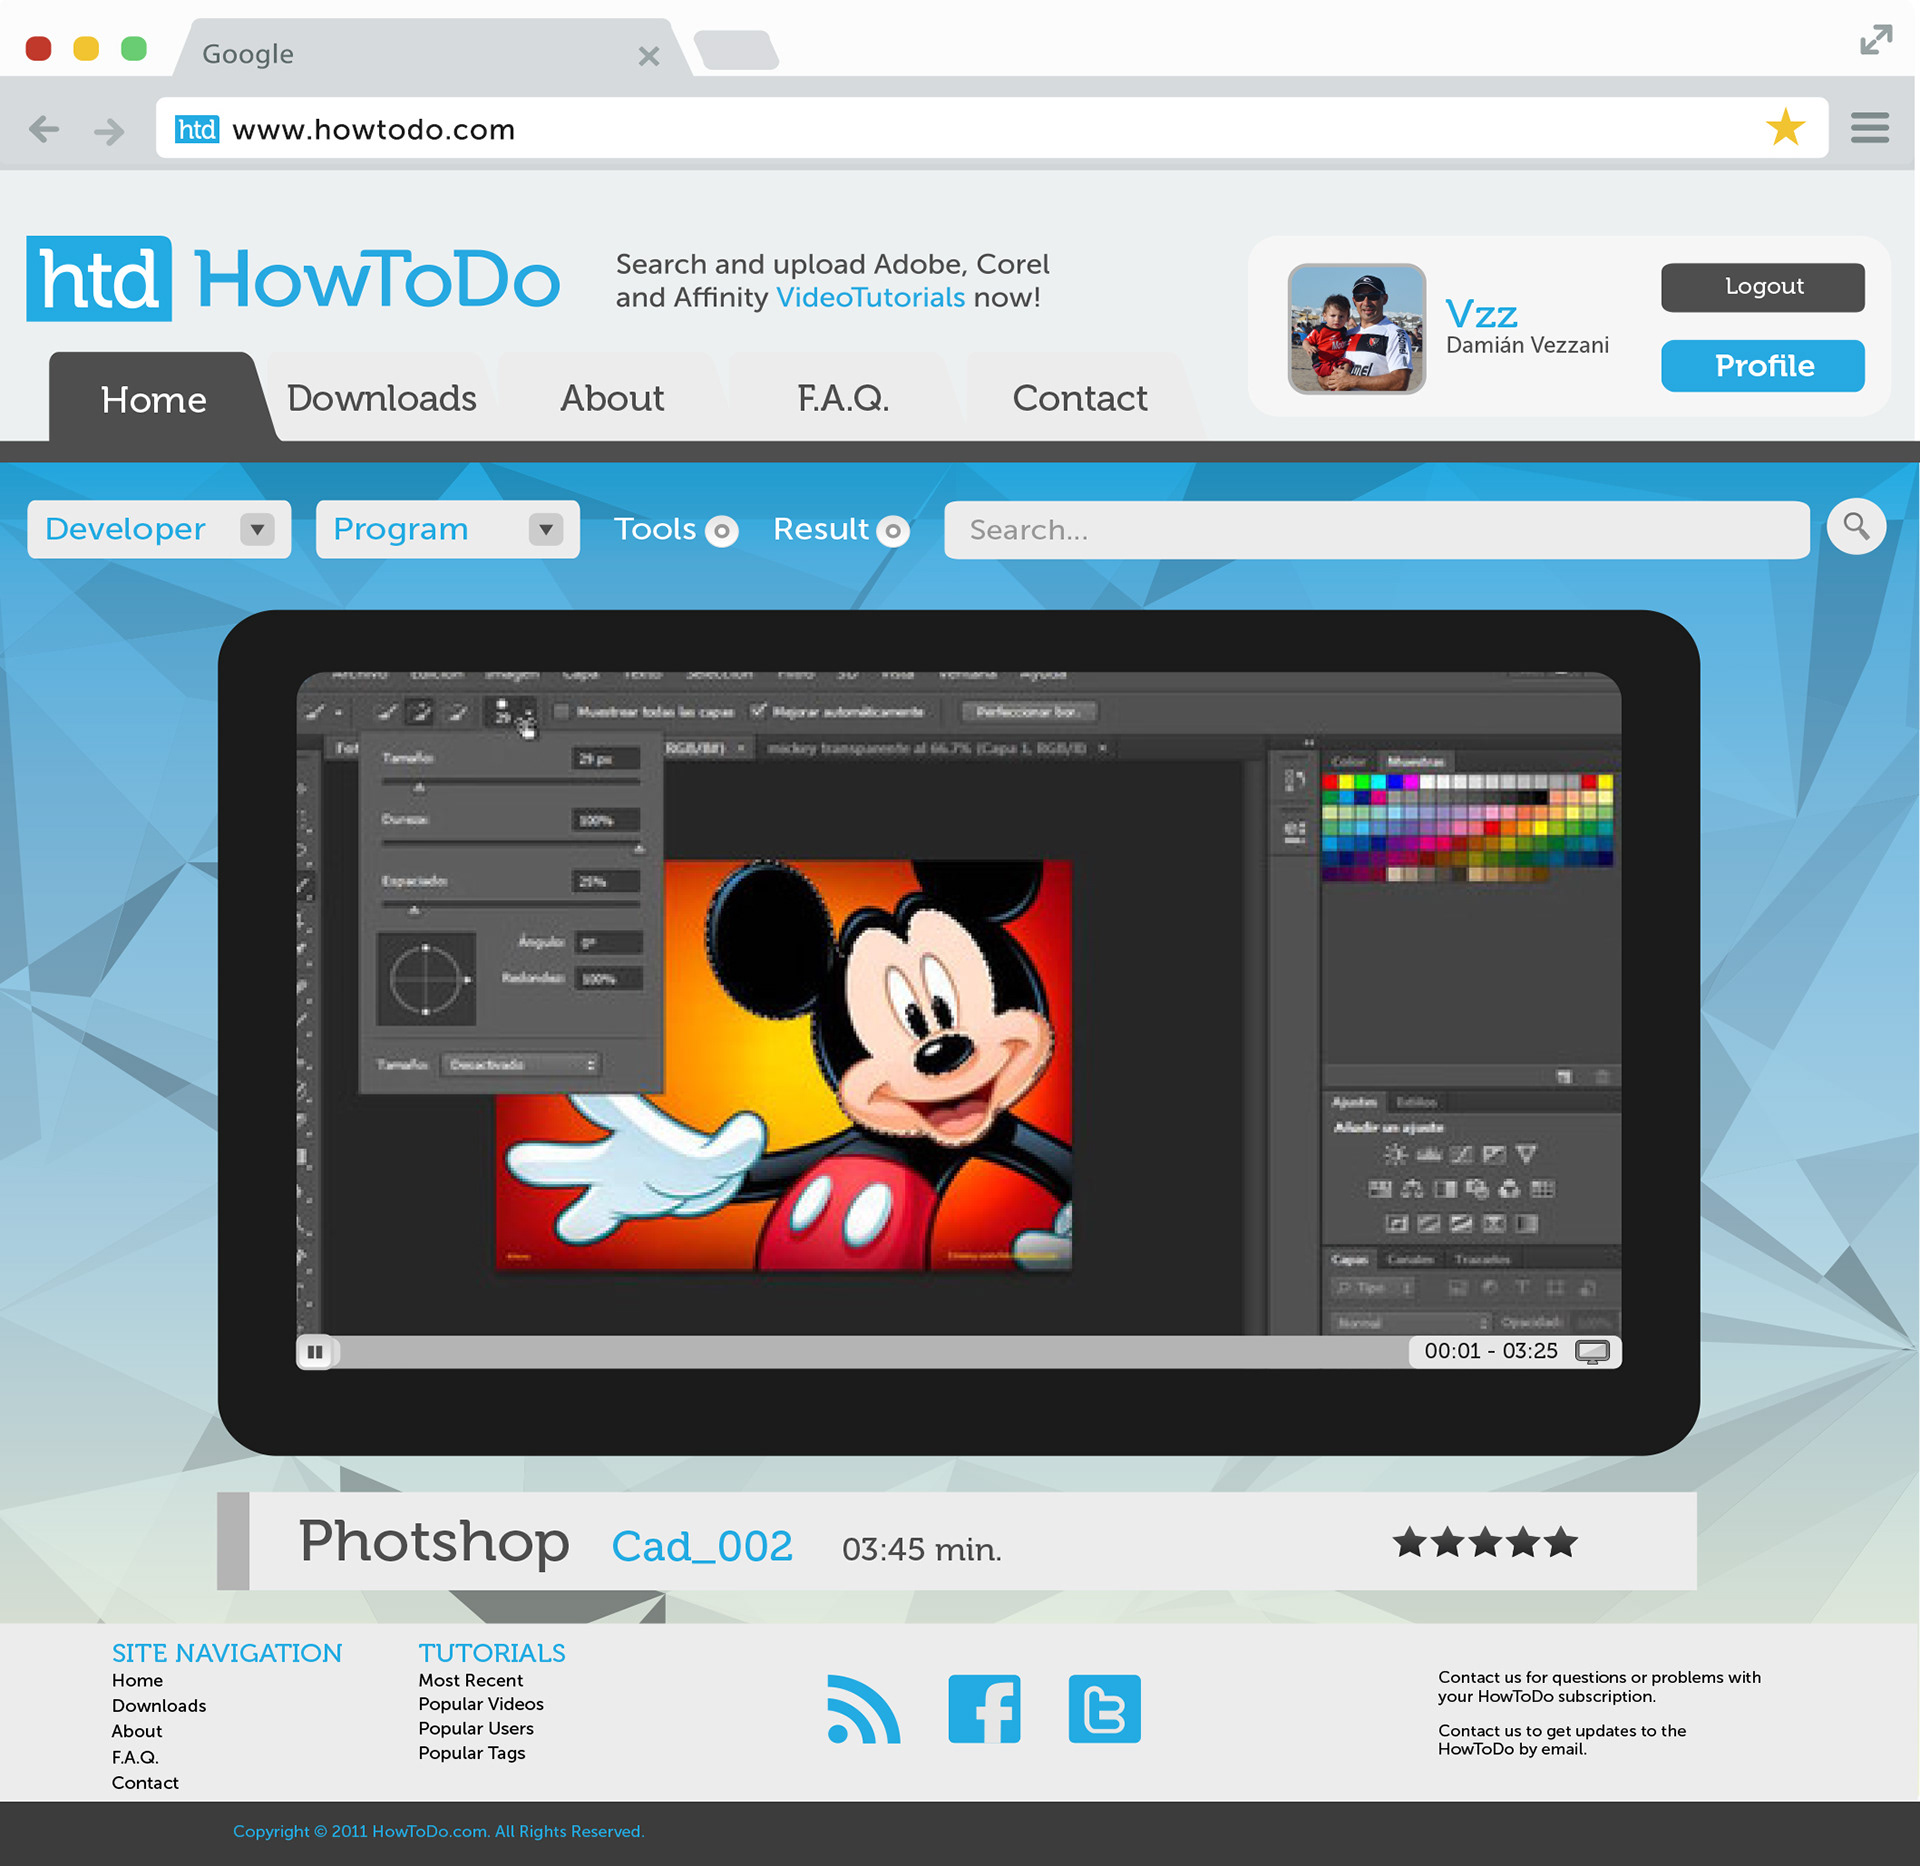Click footer Most Recent link
1920x1866 pixels.
point(470,1680)
